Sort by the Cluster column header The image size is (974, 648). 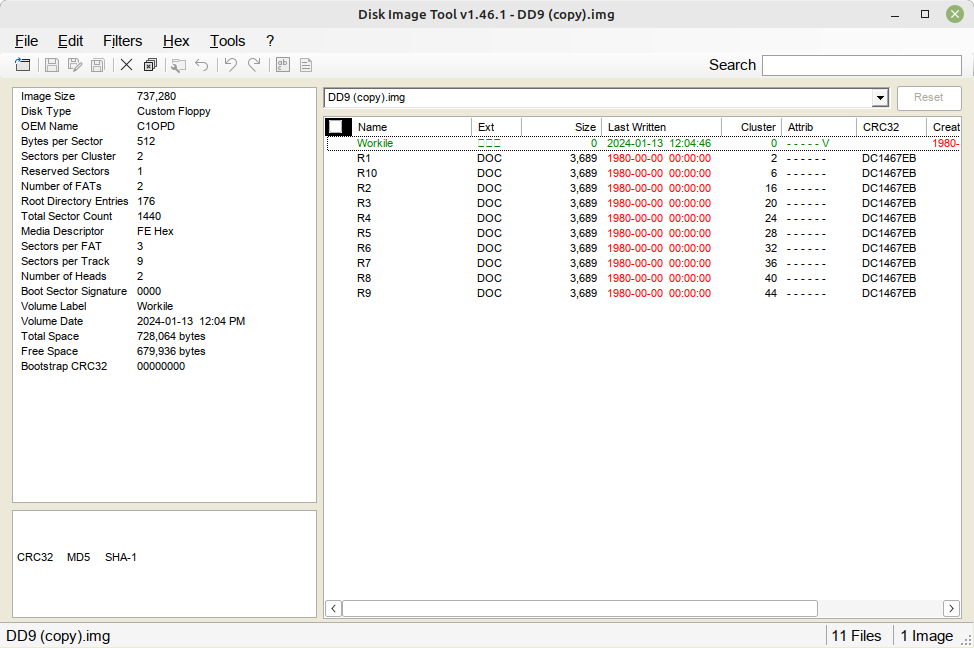click(x=751, y=127)
